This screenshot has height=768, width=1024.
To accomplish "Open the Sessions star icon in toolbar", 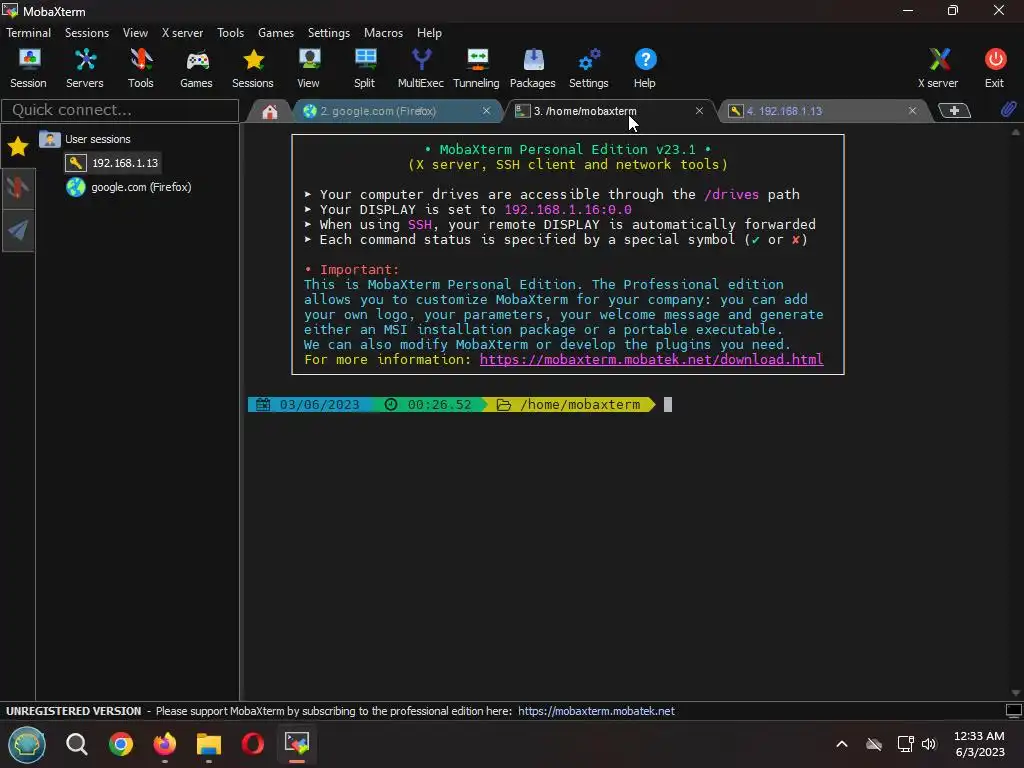I will tap(253, 68).
